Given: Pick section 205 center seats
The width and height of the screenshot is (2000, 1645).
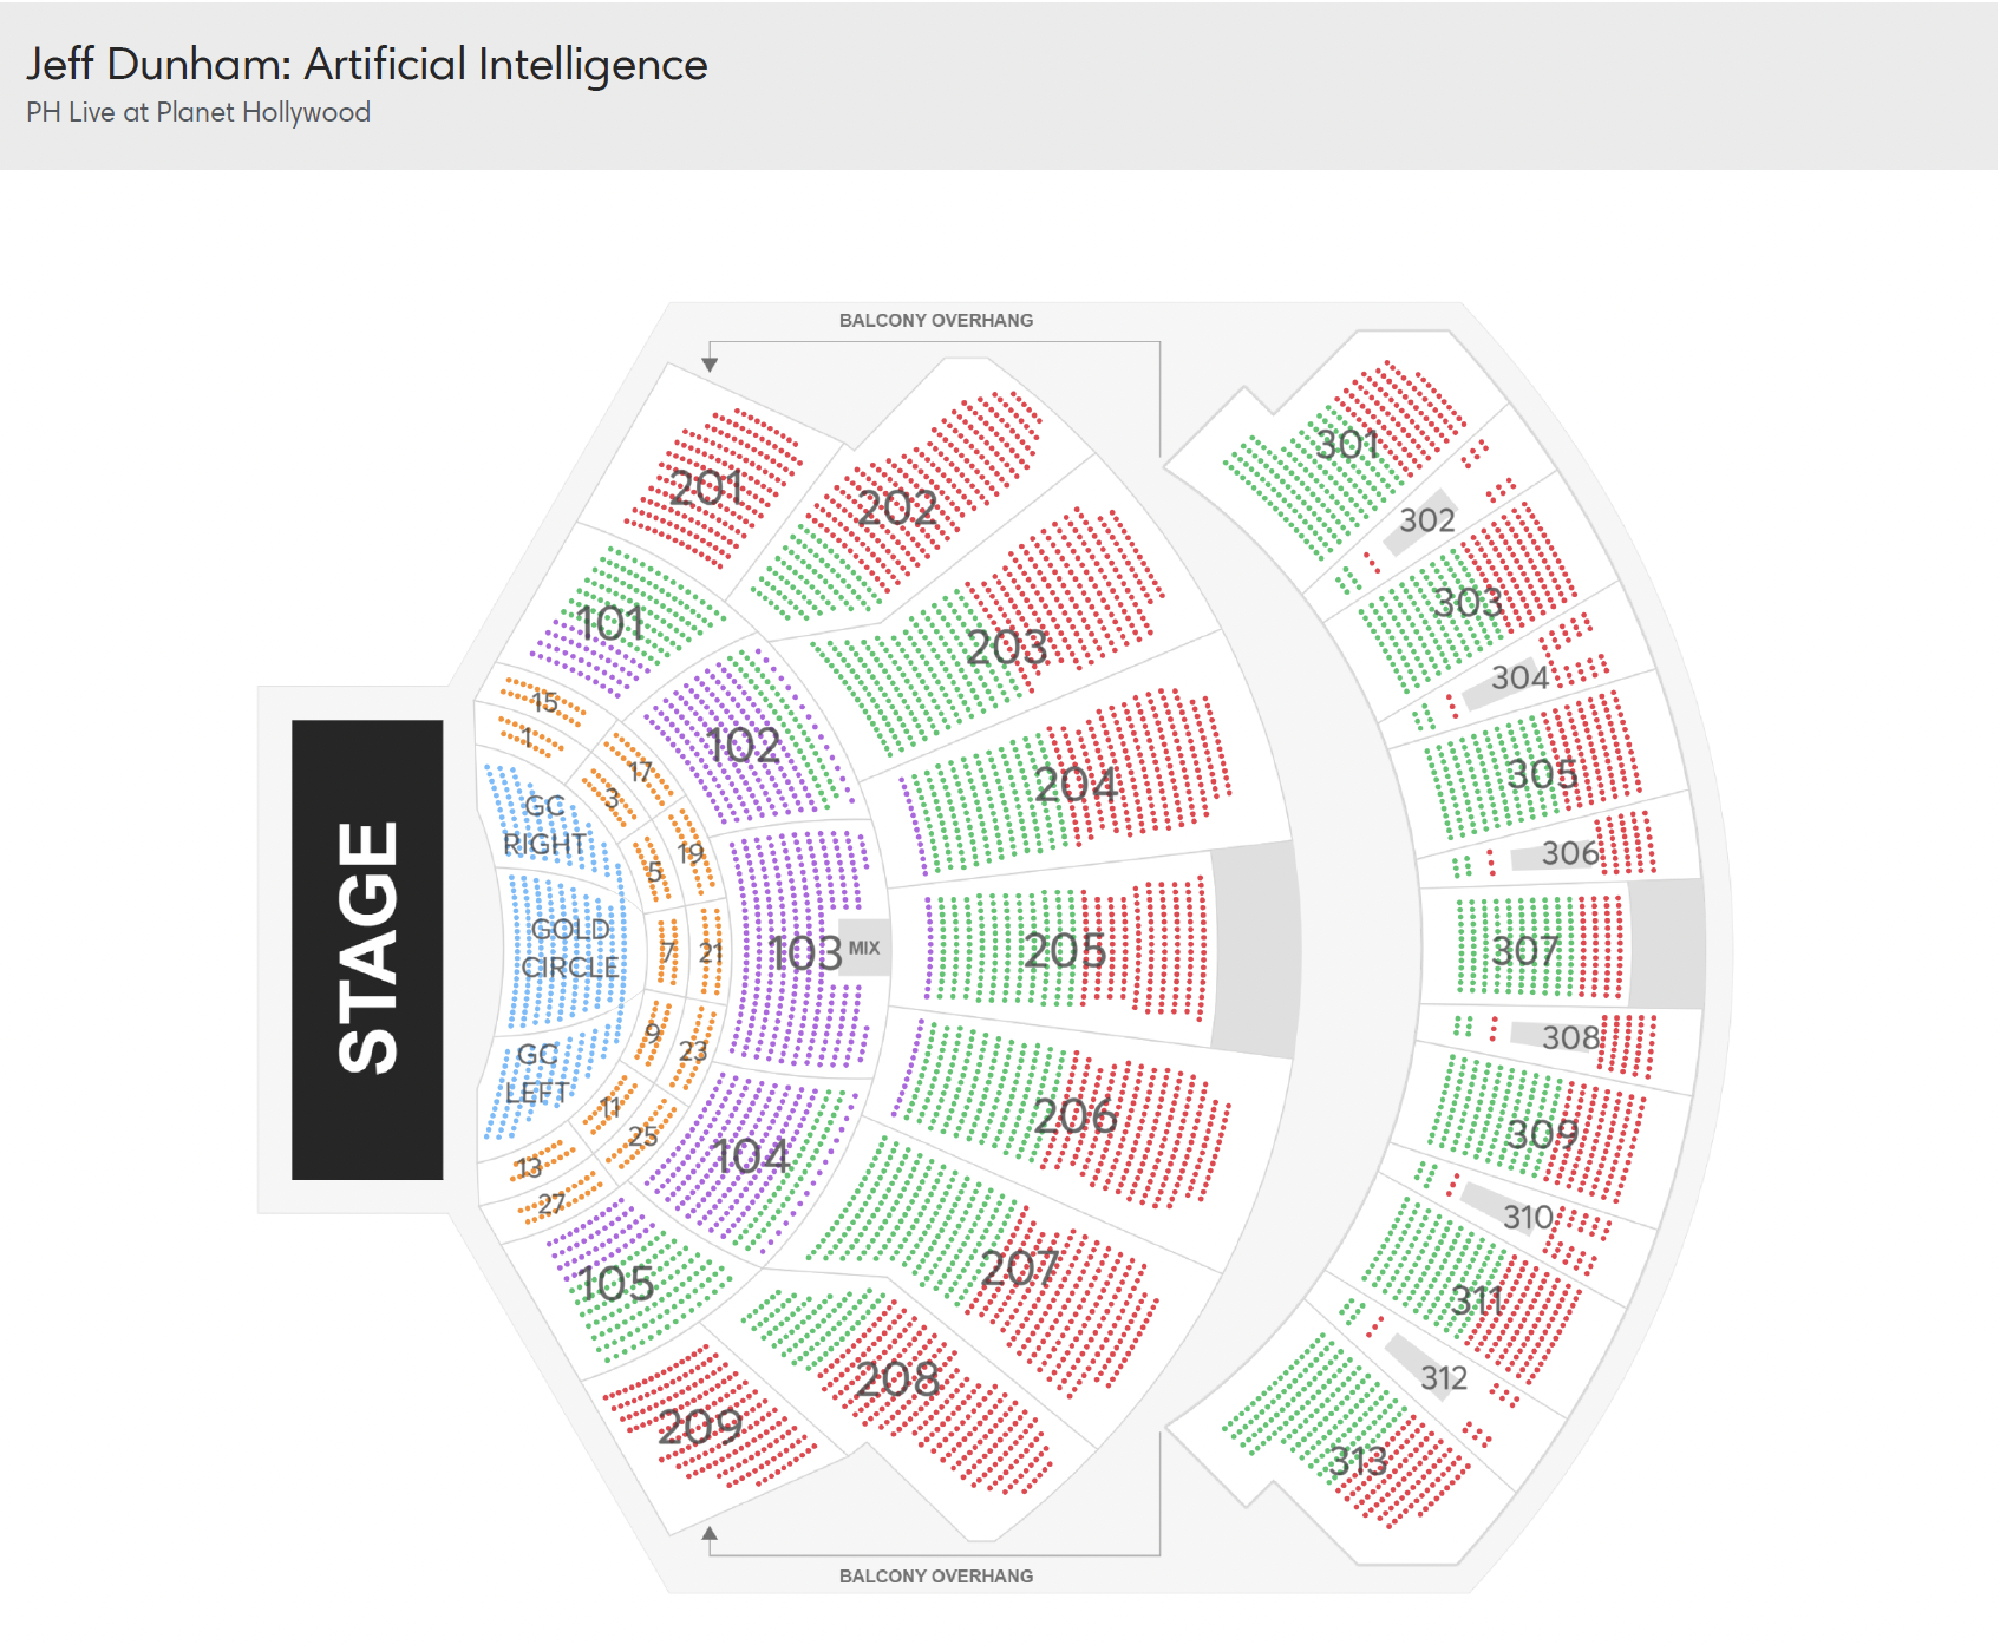Looking at the screenshot, I should pos(1066,950).
